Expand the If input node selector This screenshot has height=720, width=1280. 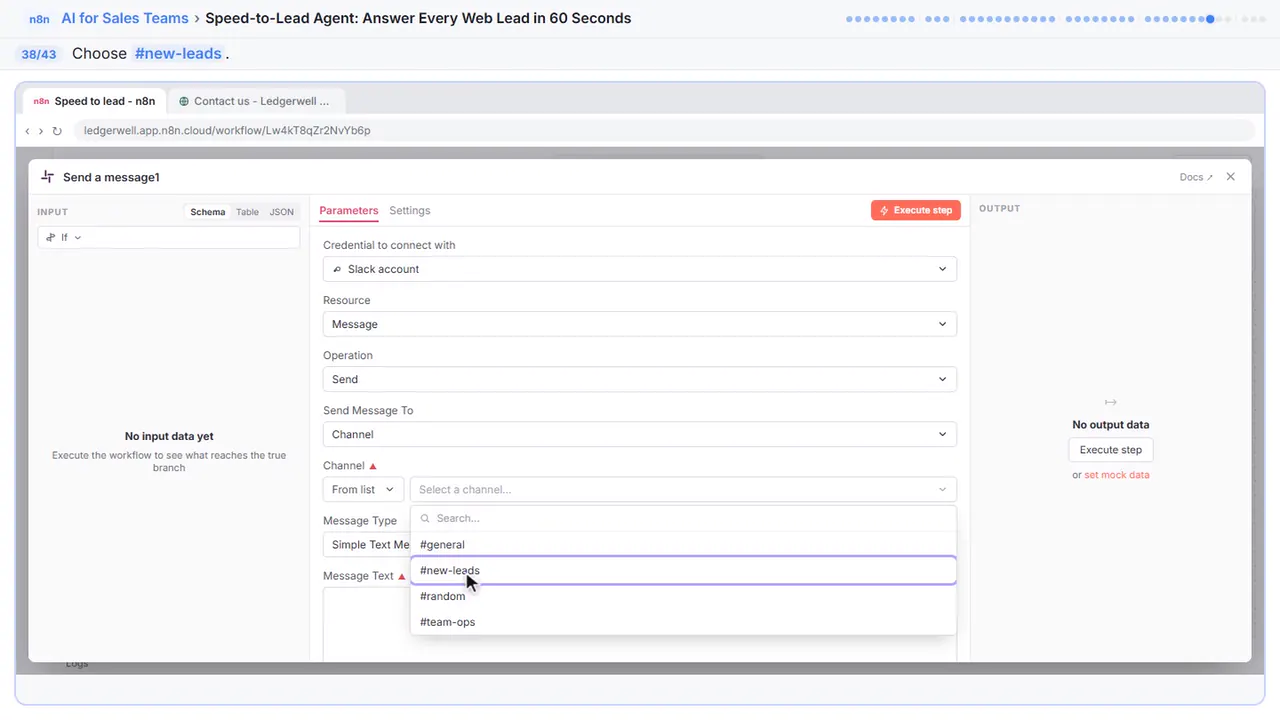169,237
